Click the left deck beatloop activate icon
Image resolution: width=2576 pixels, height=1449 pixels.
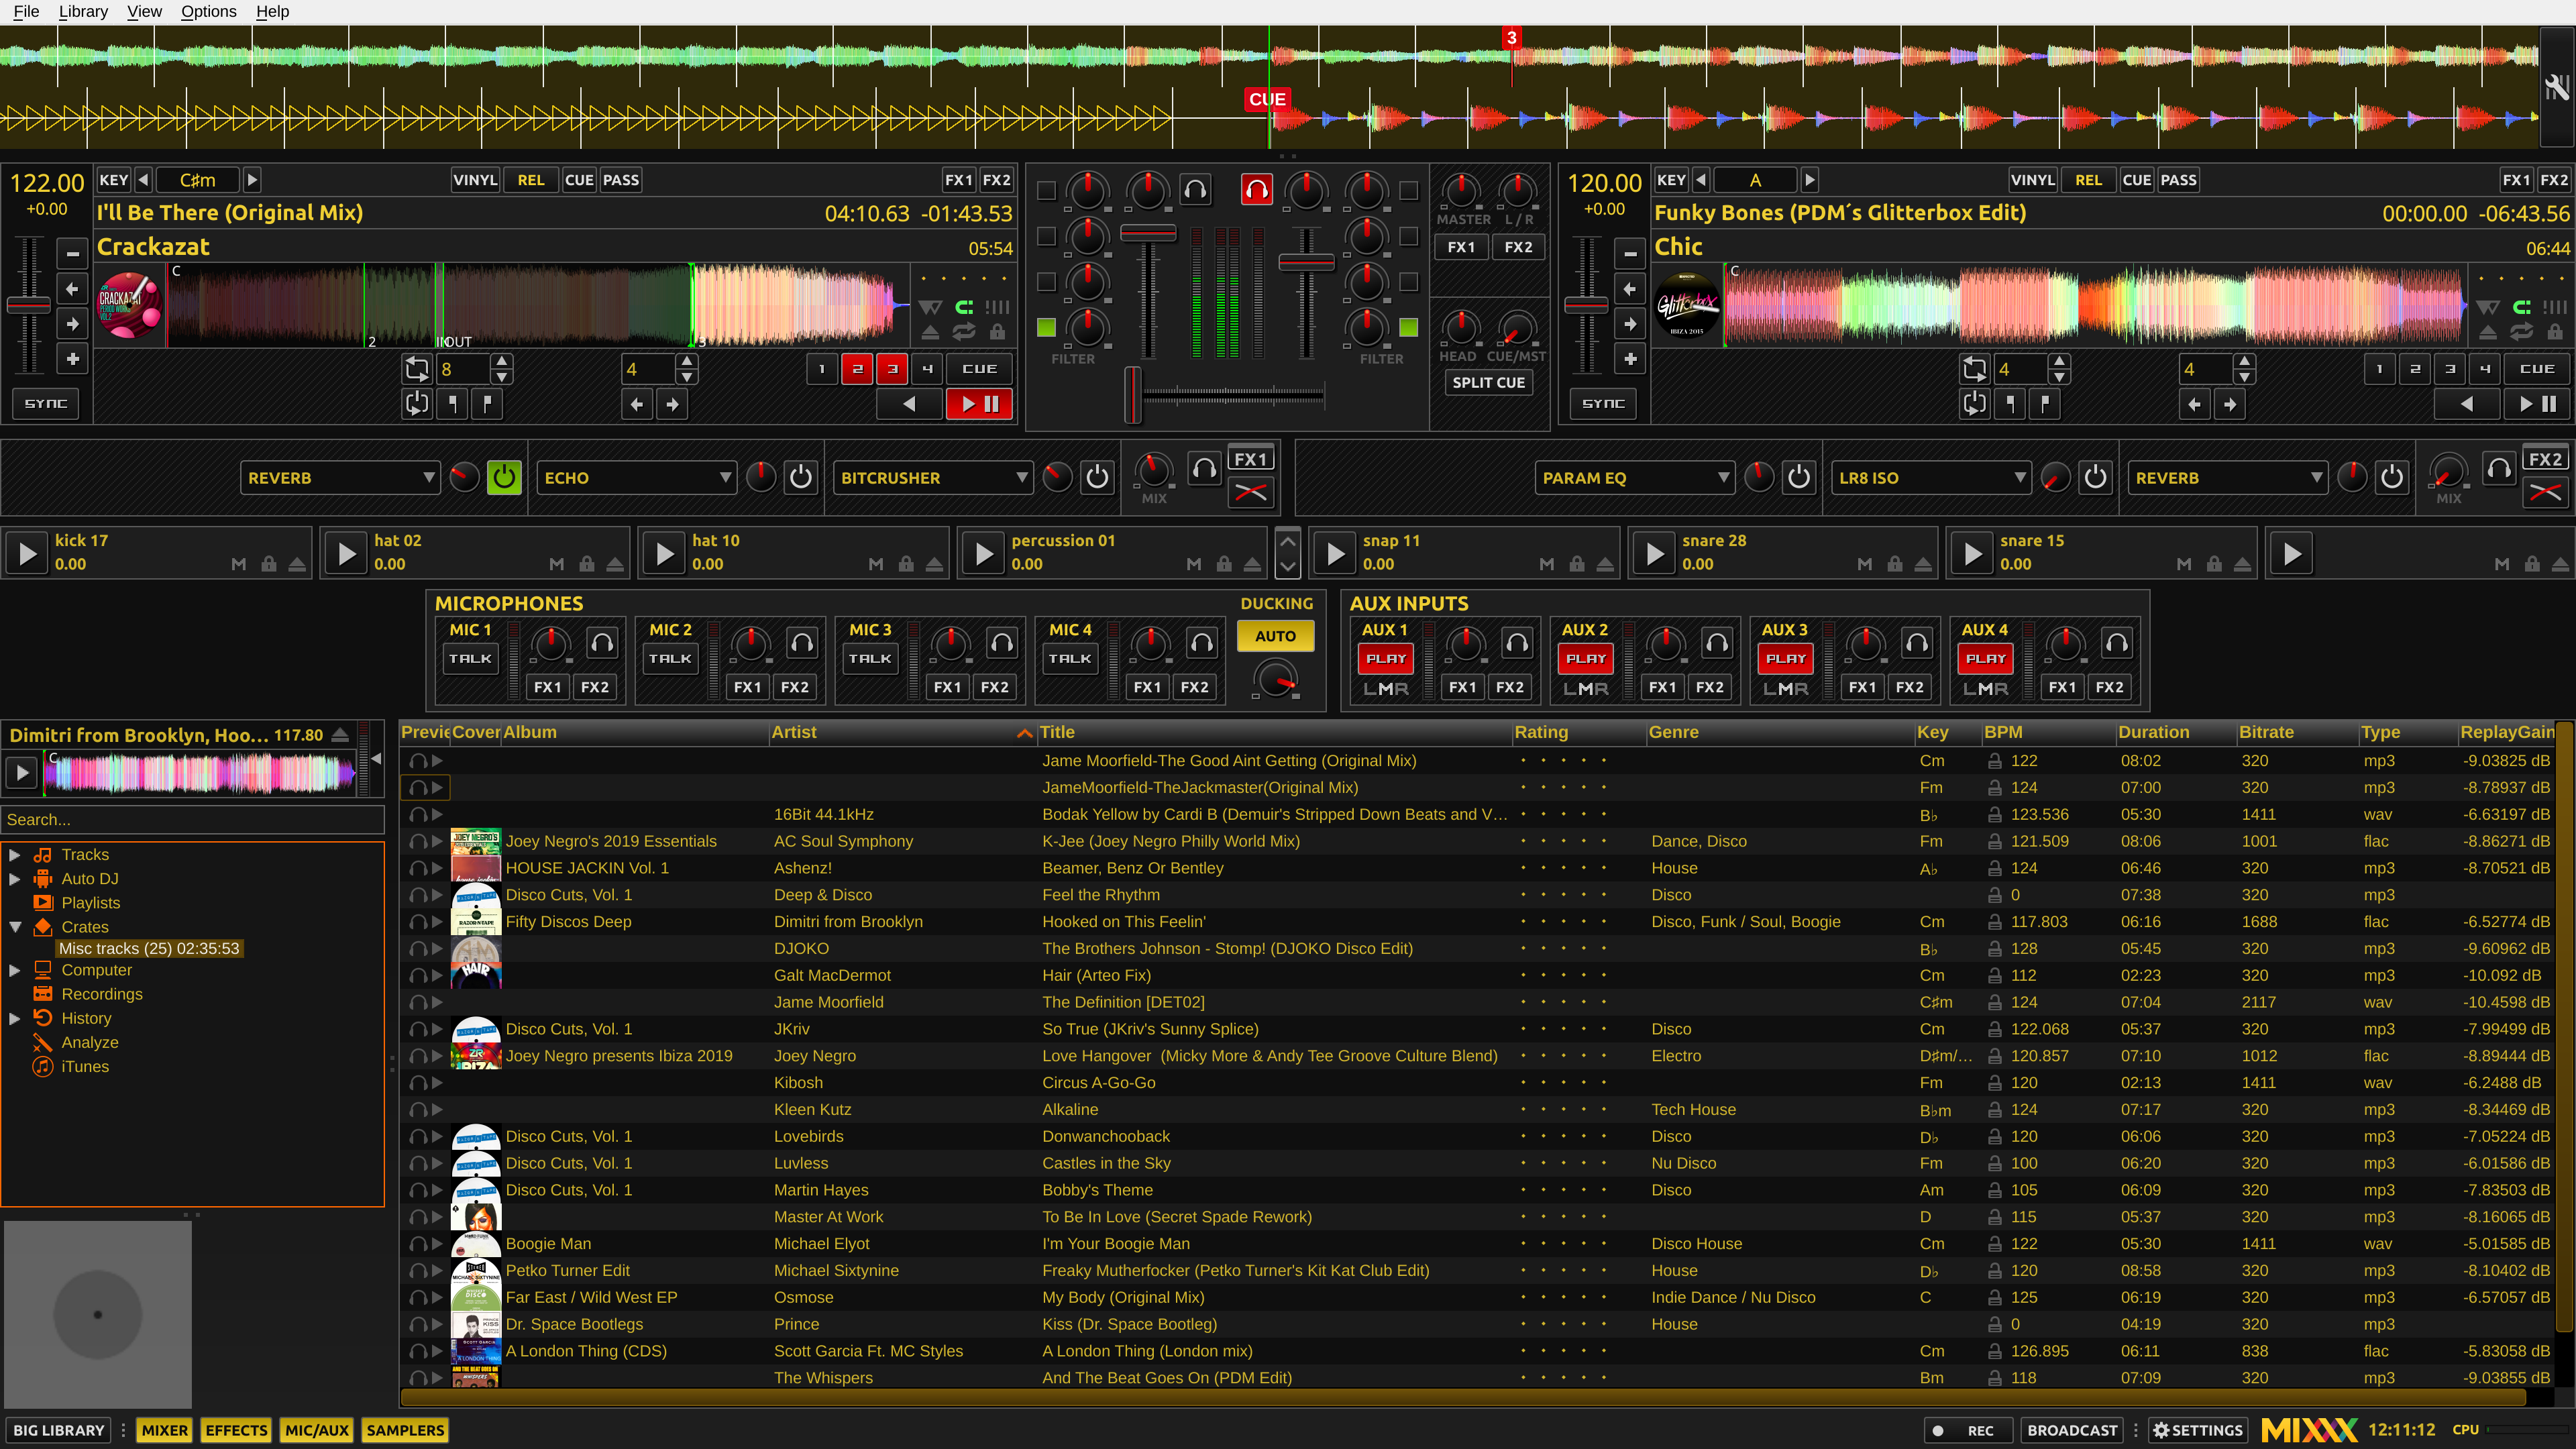[x=416, y=369]
